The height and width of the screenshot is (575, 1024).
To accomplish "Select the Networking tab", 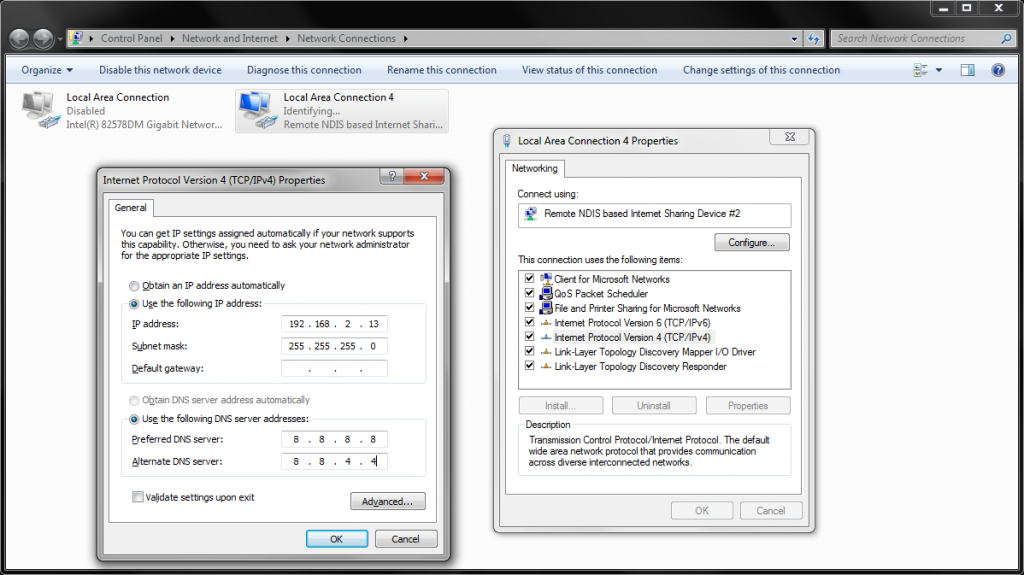I will coord(535,169).
